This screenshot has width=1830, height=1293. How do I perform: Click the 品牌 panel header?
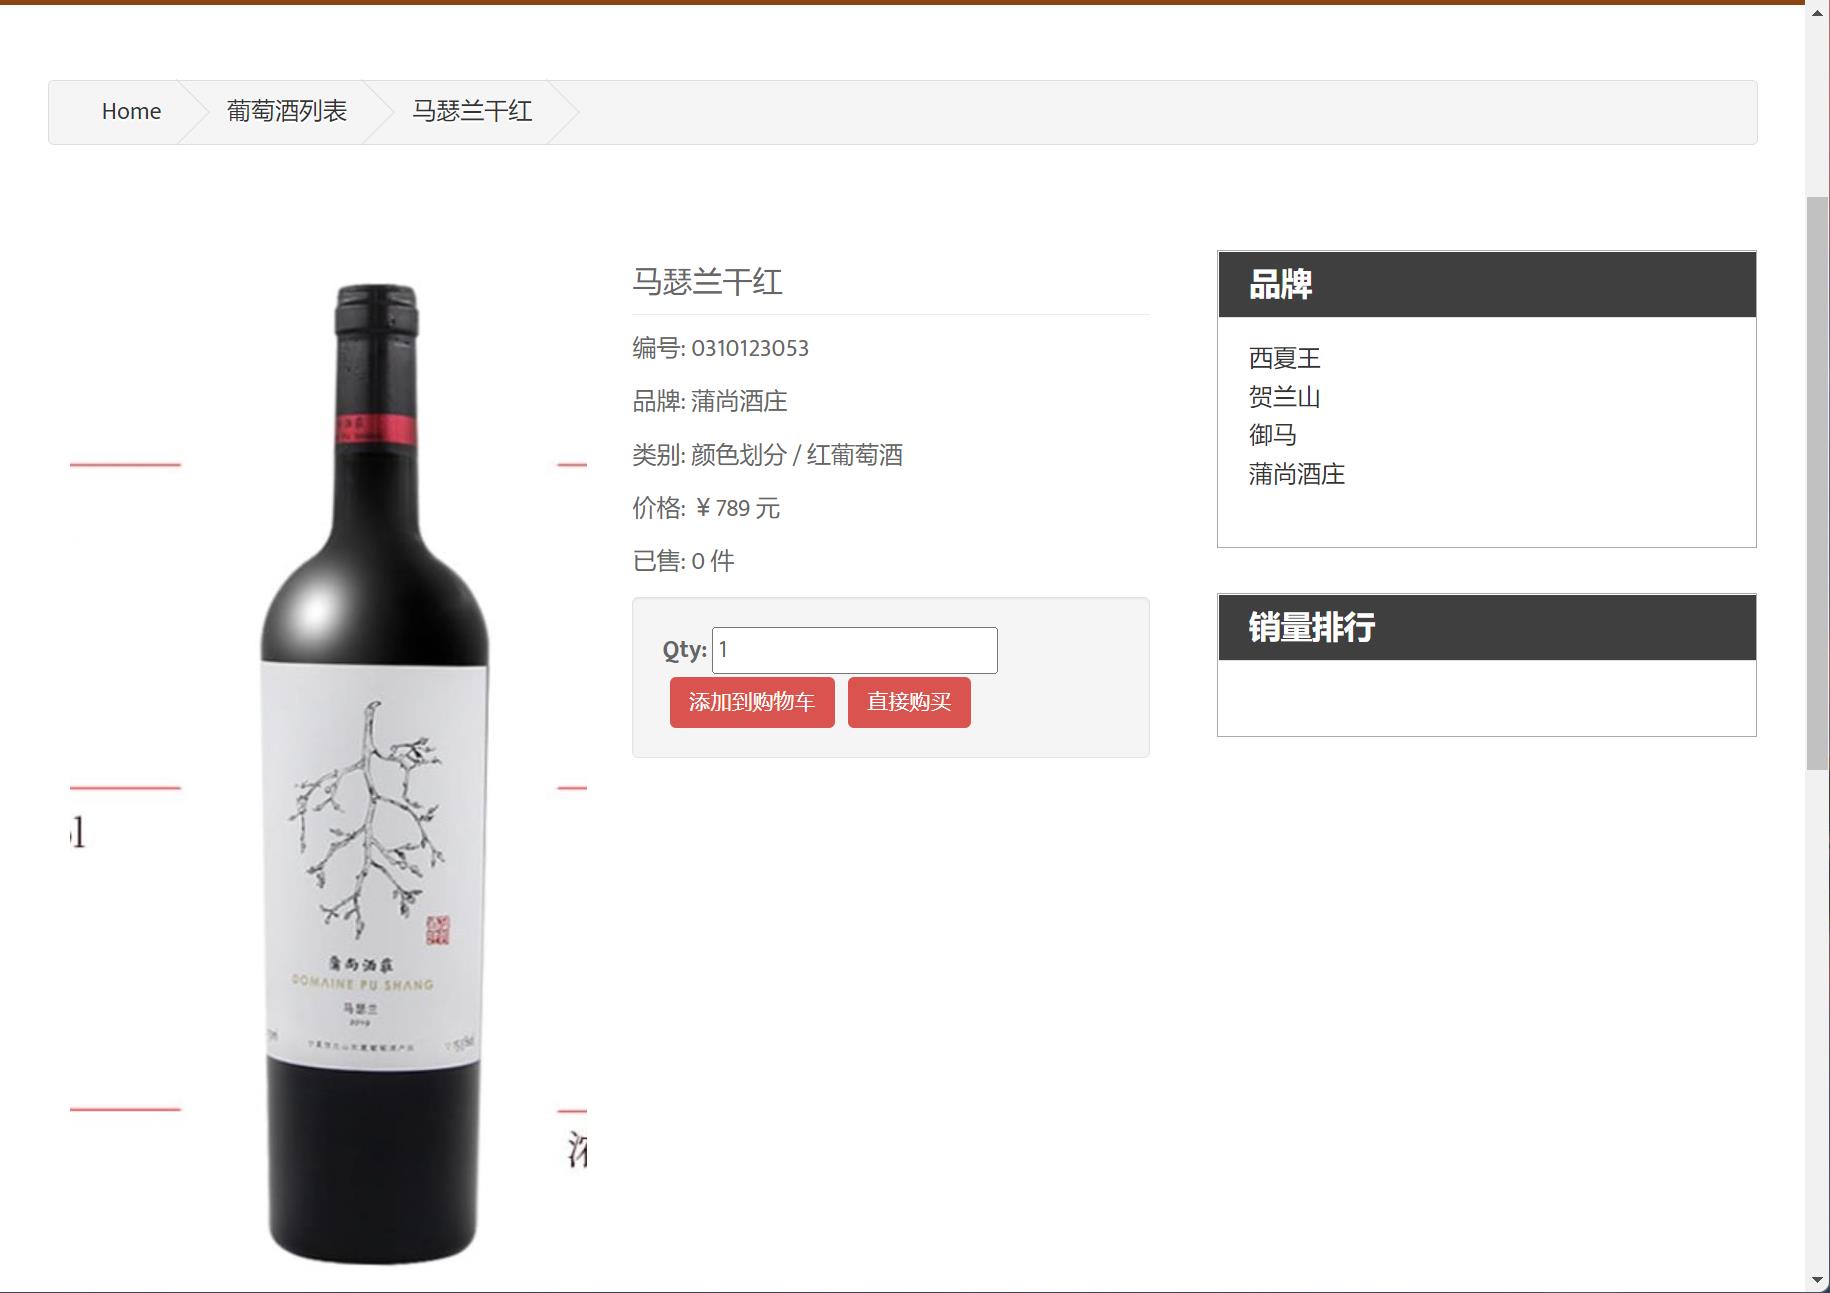1487,284
